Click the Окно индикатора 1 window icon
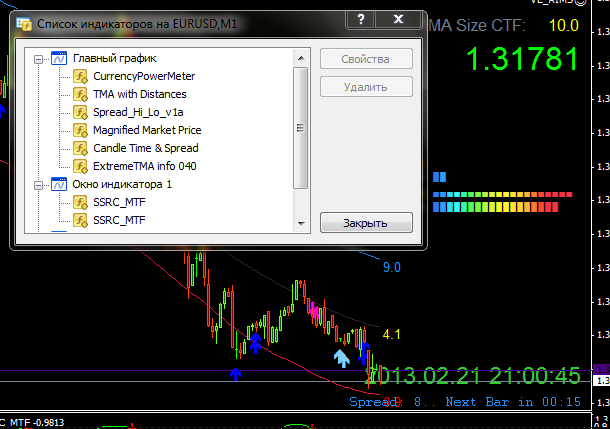 59,184
